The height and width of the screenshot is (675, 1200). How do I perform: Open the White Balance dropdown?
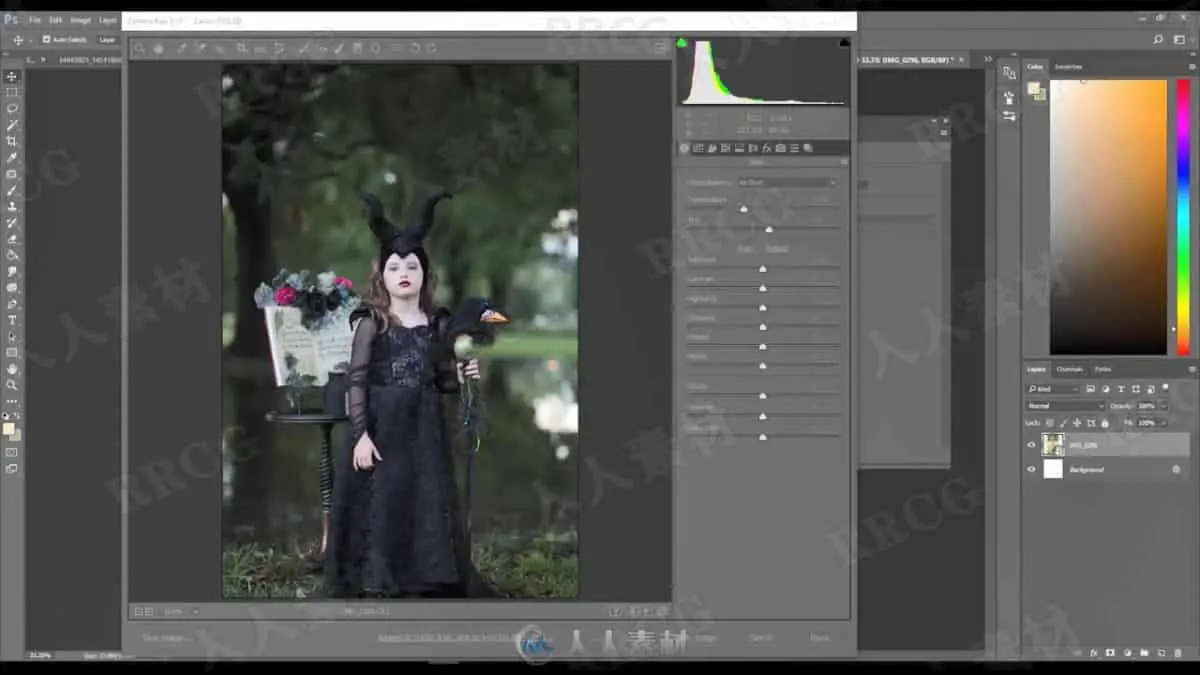pyautogui.click(x=787, y=182)
